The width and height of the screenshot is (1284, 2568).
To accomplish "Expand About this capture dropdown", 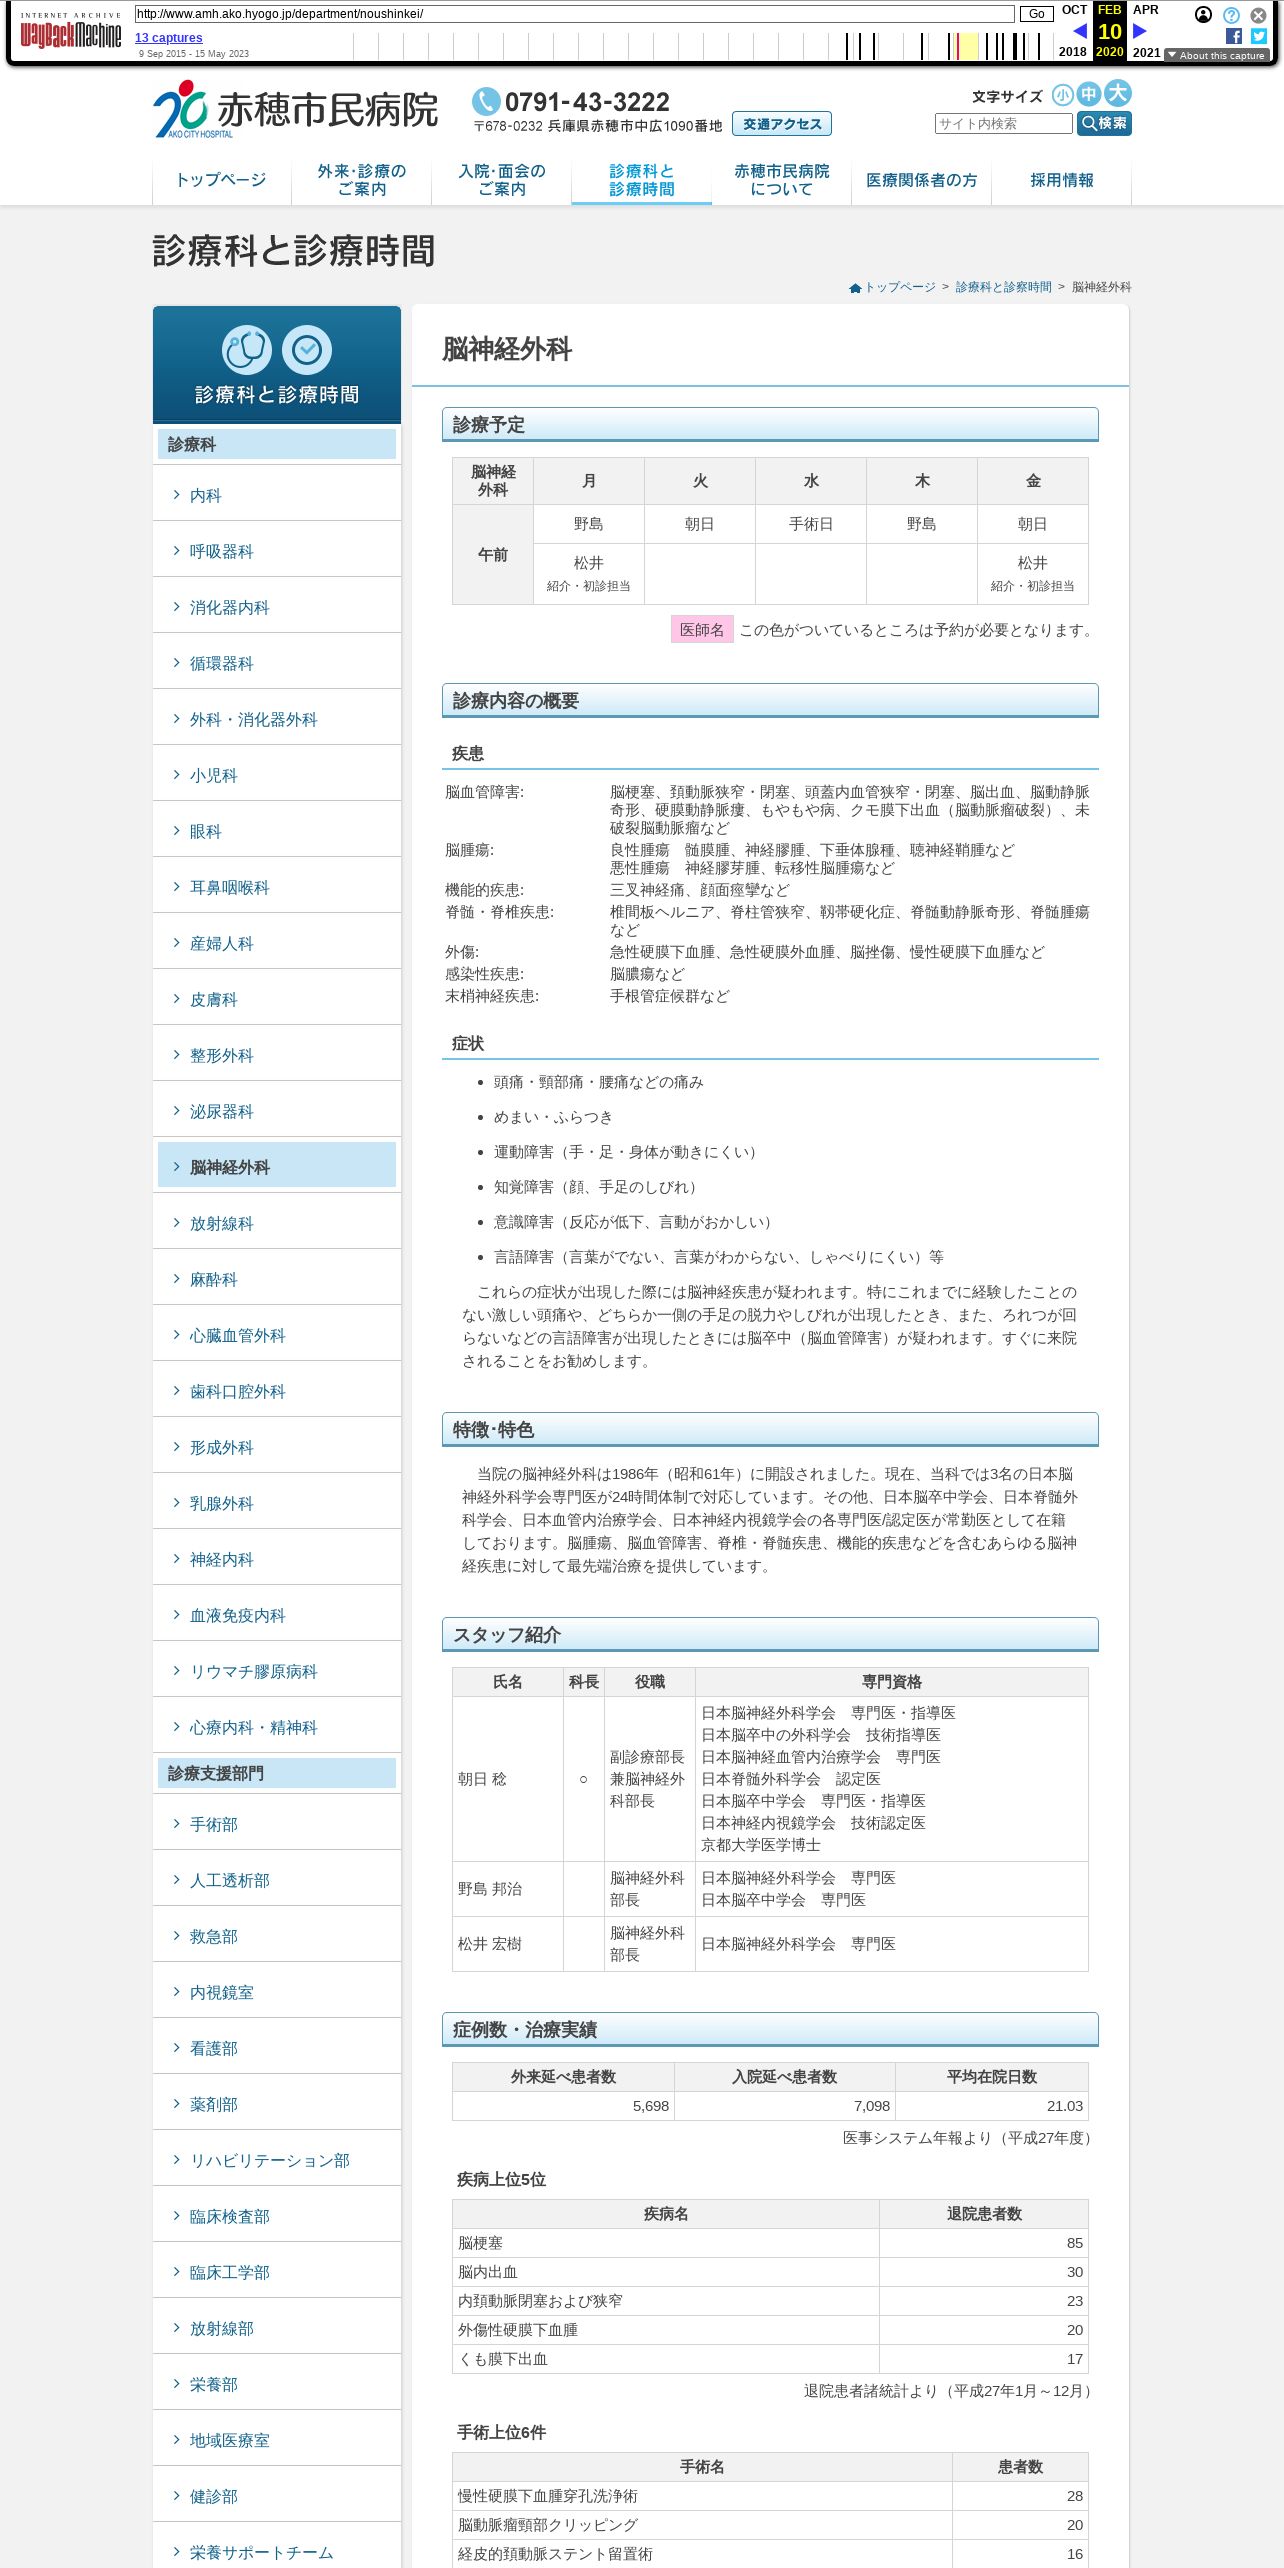I will (x=1217, y=56).
